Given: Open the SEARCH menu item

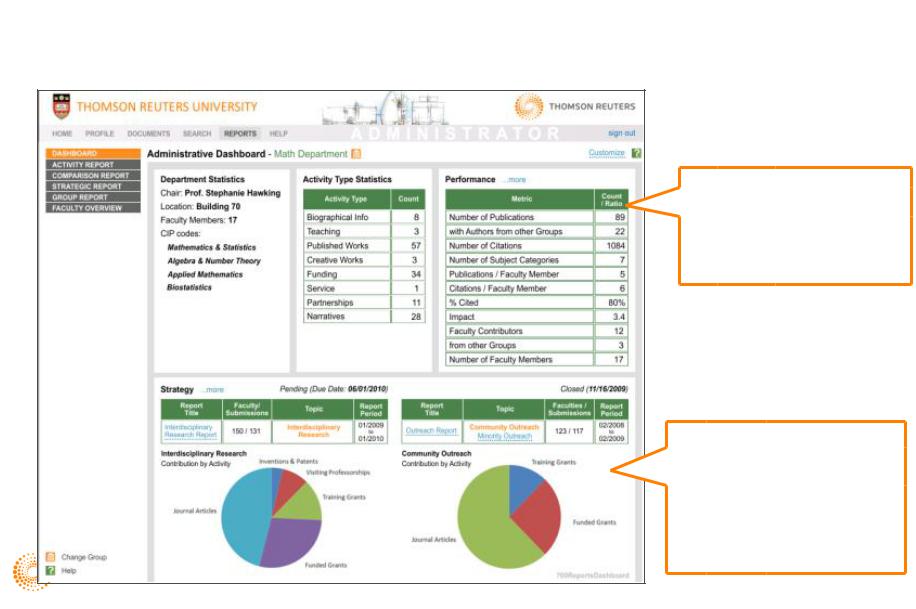Looking at the screenshot, I should [197, 134].
